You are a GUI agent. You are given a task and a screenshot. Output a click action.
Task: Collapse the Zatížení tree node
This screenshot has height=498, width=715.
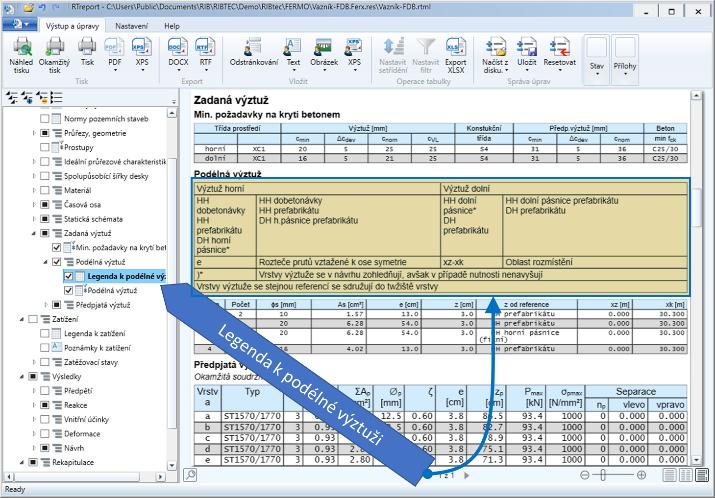pyautogui.click(x=22, y=319)
